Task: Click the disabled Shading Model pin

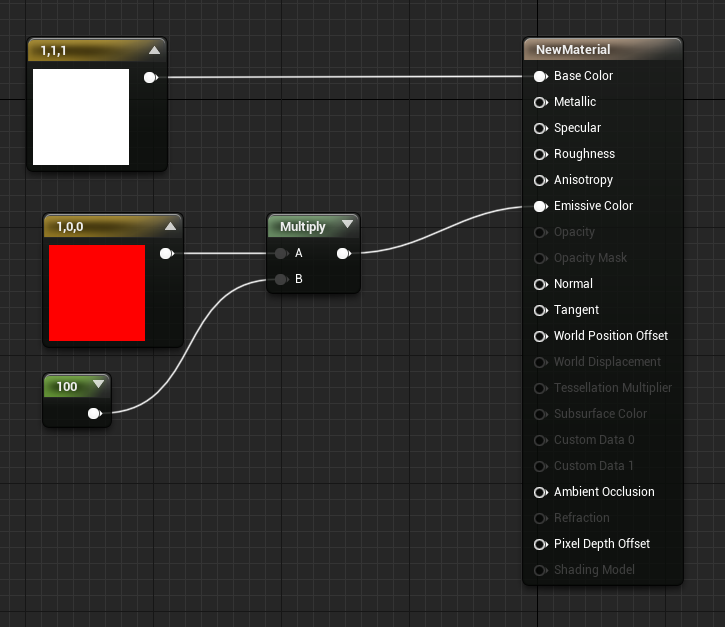Action: (541, 570)
